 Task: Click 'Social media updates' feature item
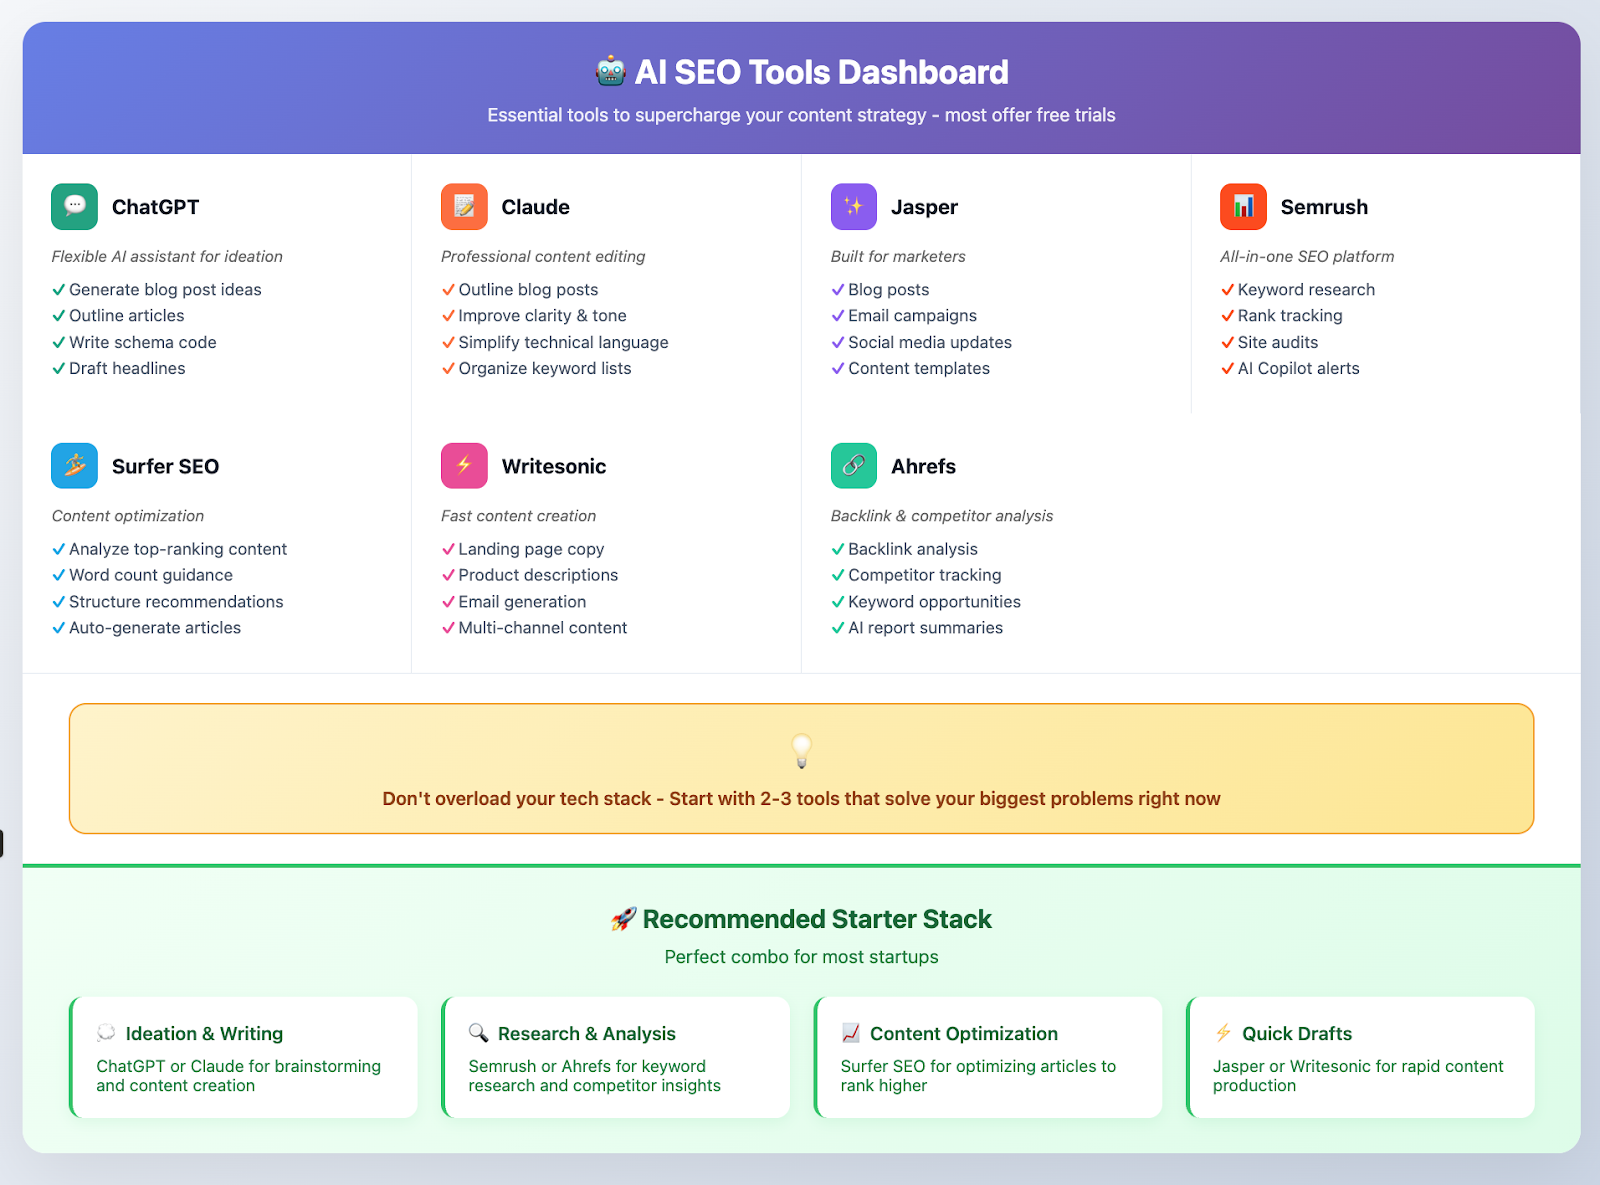(x=930, y=342)
